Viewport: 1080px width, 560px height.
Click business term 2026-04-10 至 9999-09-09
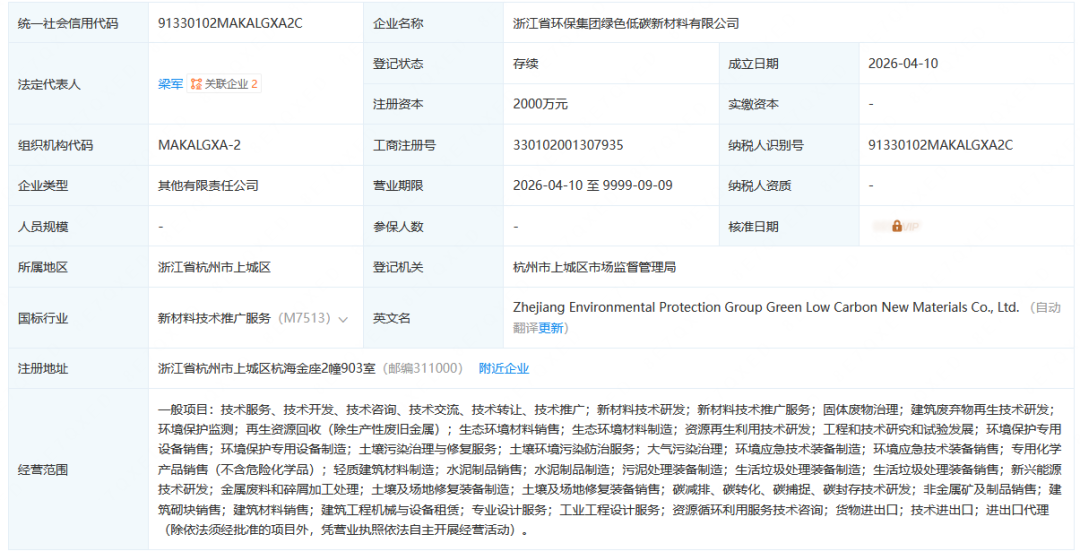592,185
